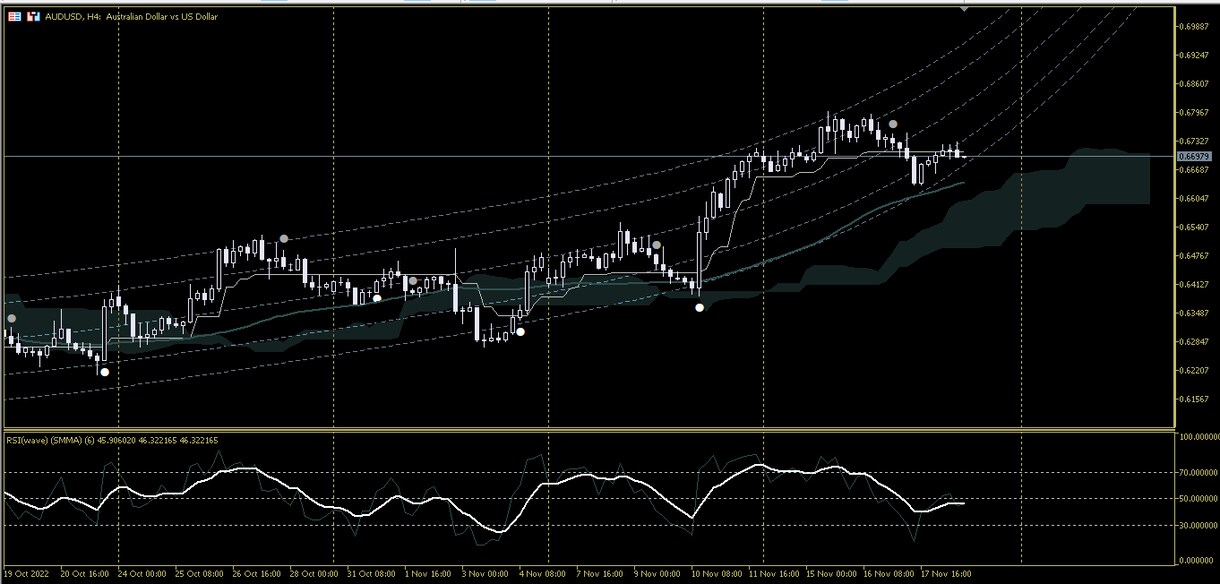Click the RSI scale value 30.000000
Image resolution: width=1220 pixels, height=584 pixels.
(x=1198, y=523)
